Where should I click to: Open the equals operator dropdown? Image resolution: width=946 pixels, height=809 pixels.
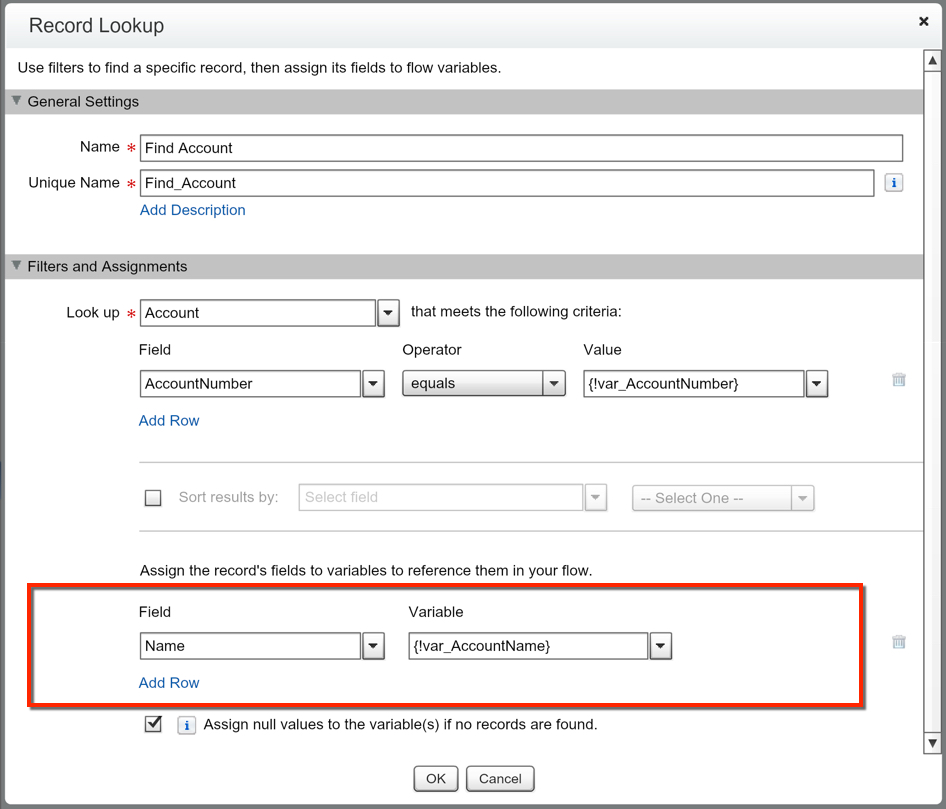click(554, 384)
